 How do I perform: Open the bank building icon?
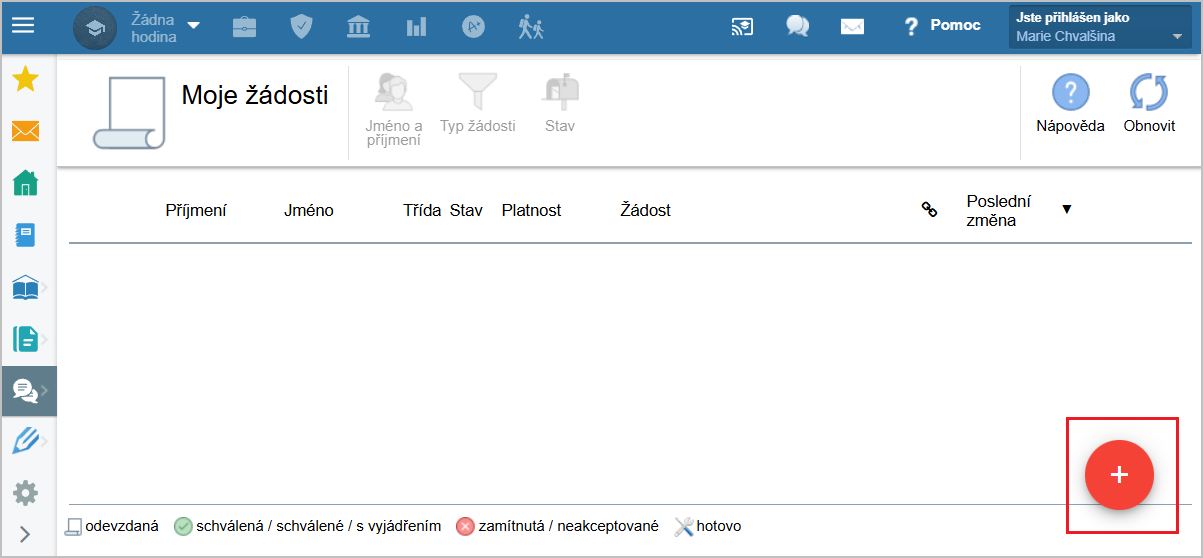[358, 27]
